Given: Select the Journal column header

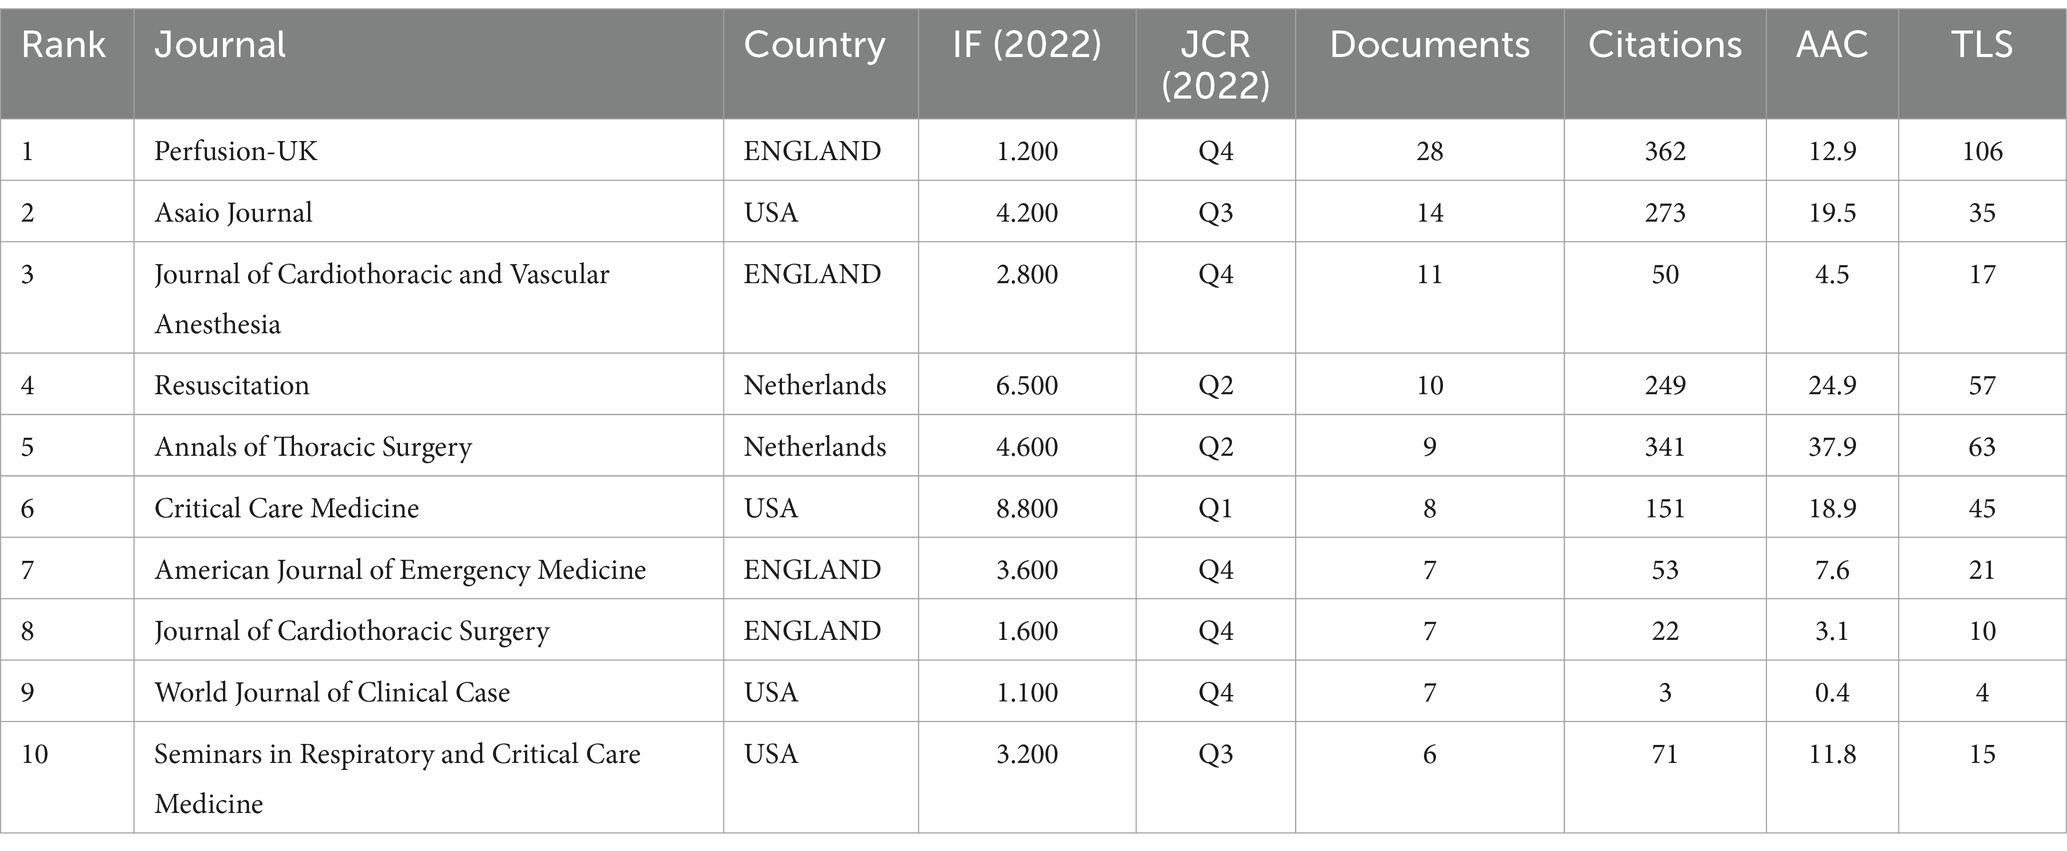Looking at the screenshot, I should point(220,45).
